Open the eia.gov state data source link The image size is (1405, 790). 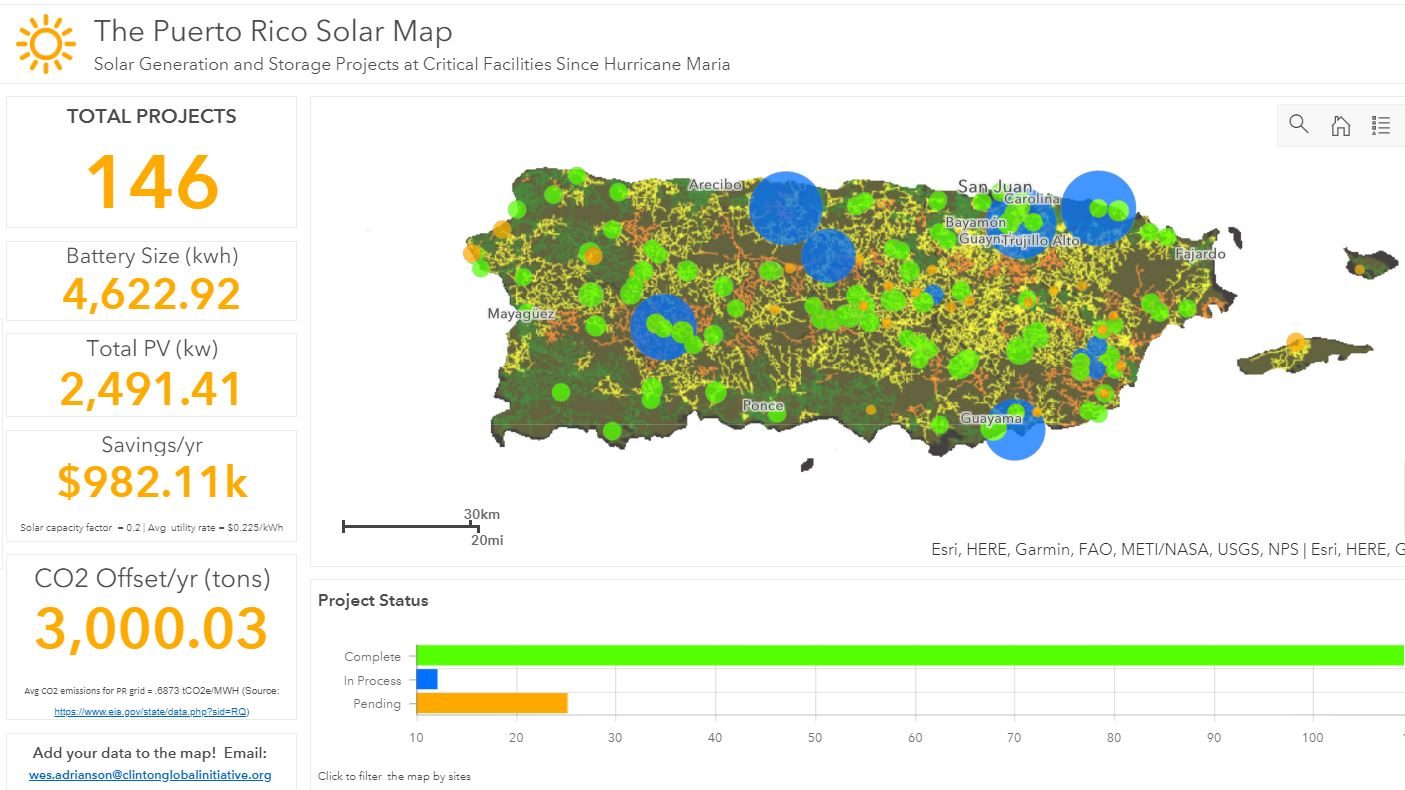[151, 712]
